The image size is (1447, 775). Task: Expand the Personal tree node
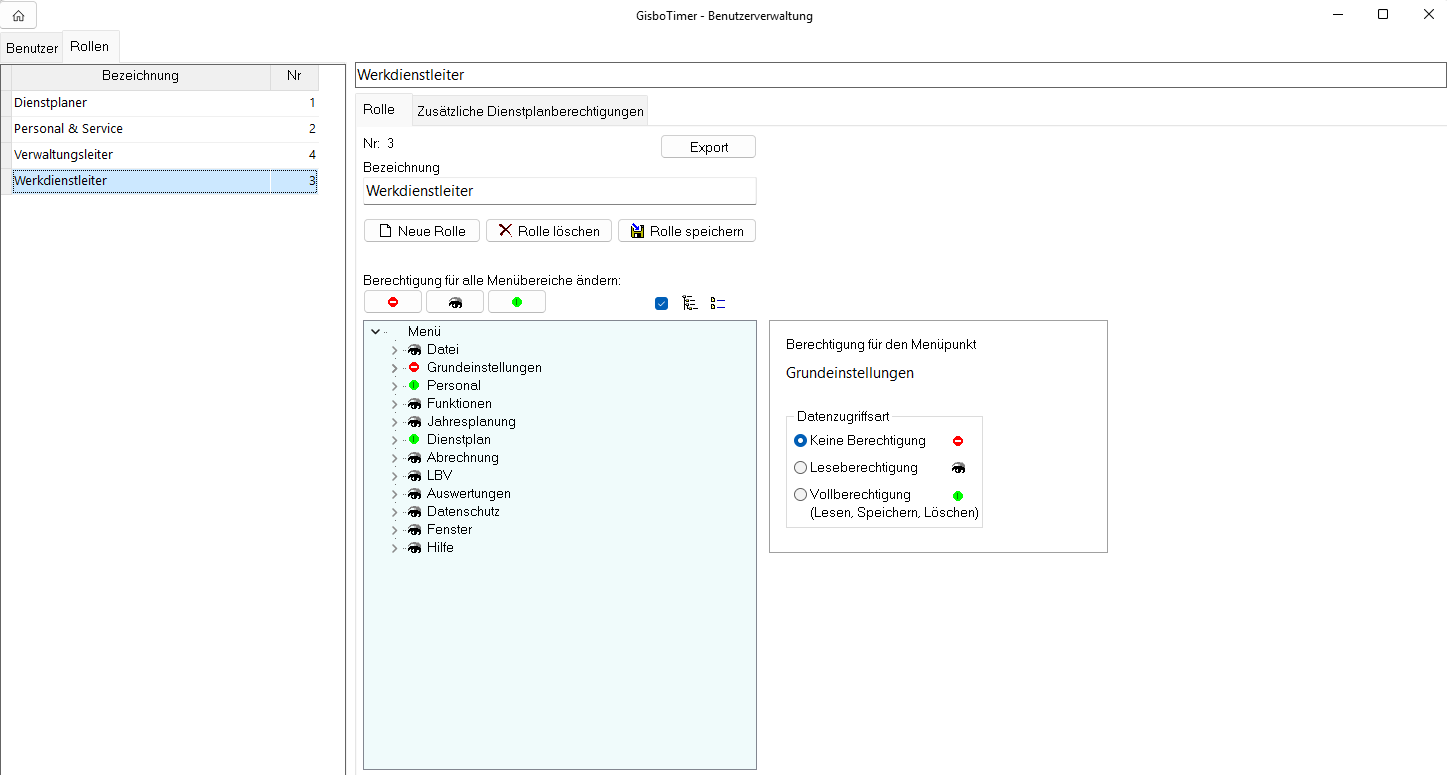coord(394,386)
